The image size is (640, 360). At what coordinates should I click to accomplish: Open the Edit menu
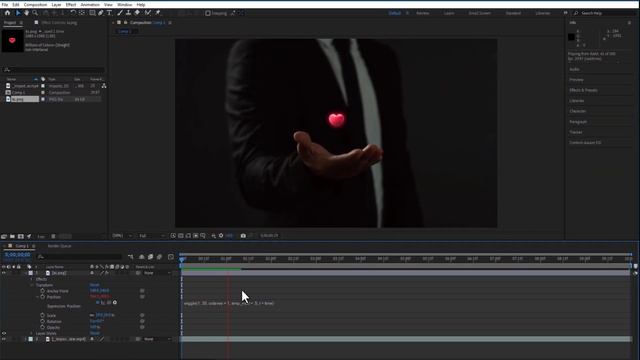16,4
